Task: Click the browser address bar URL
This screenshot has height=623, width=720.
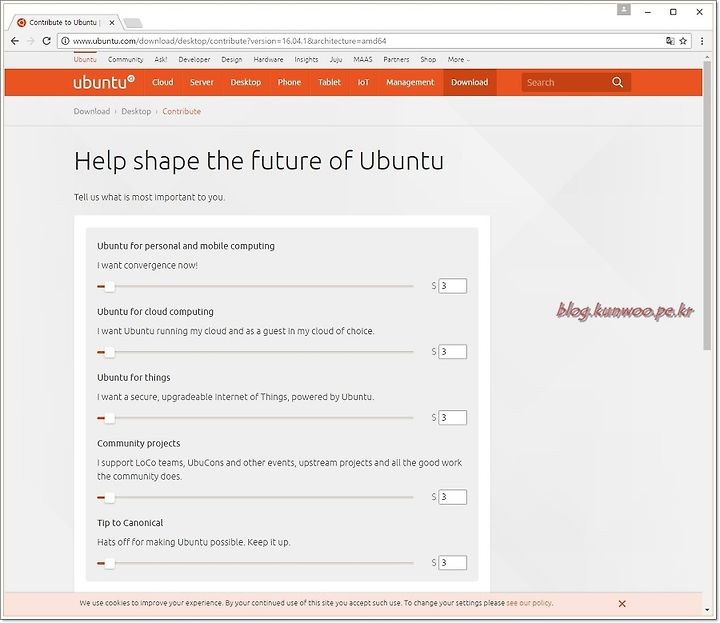Action: point(230,41)
